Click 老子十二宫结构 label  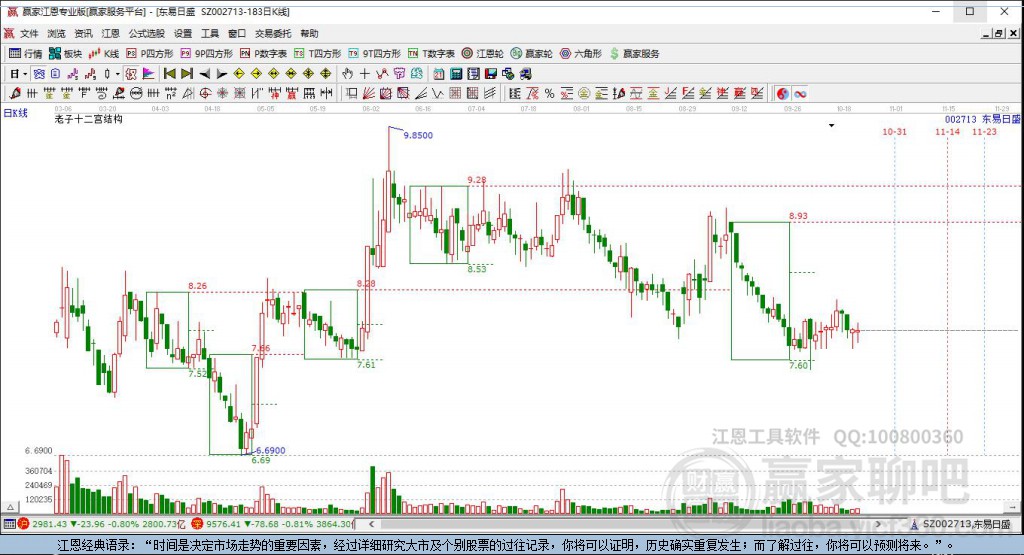88,119
